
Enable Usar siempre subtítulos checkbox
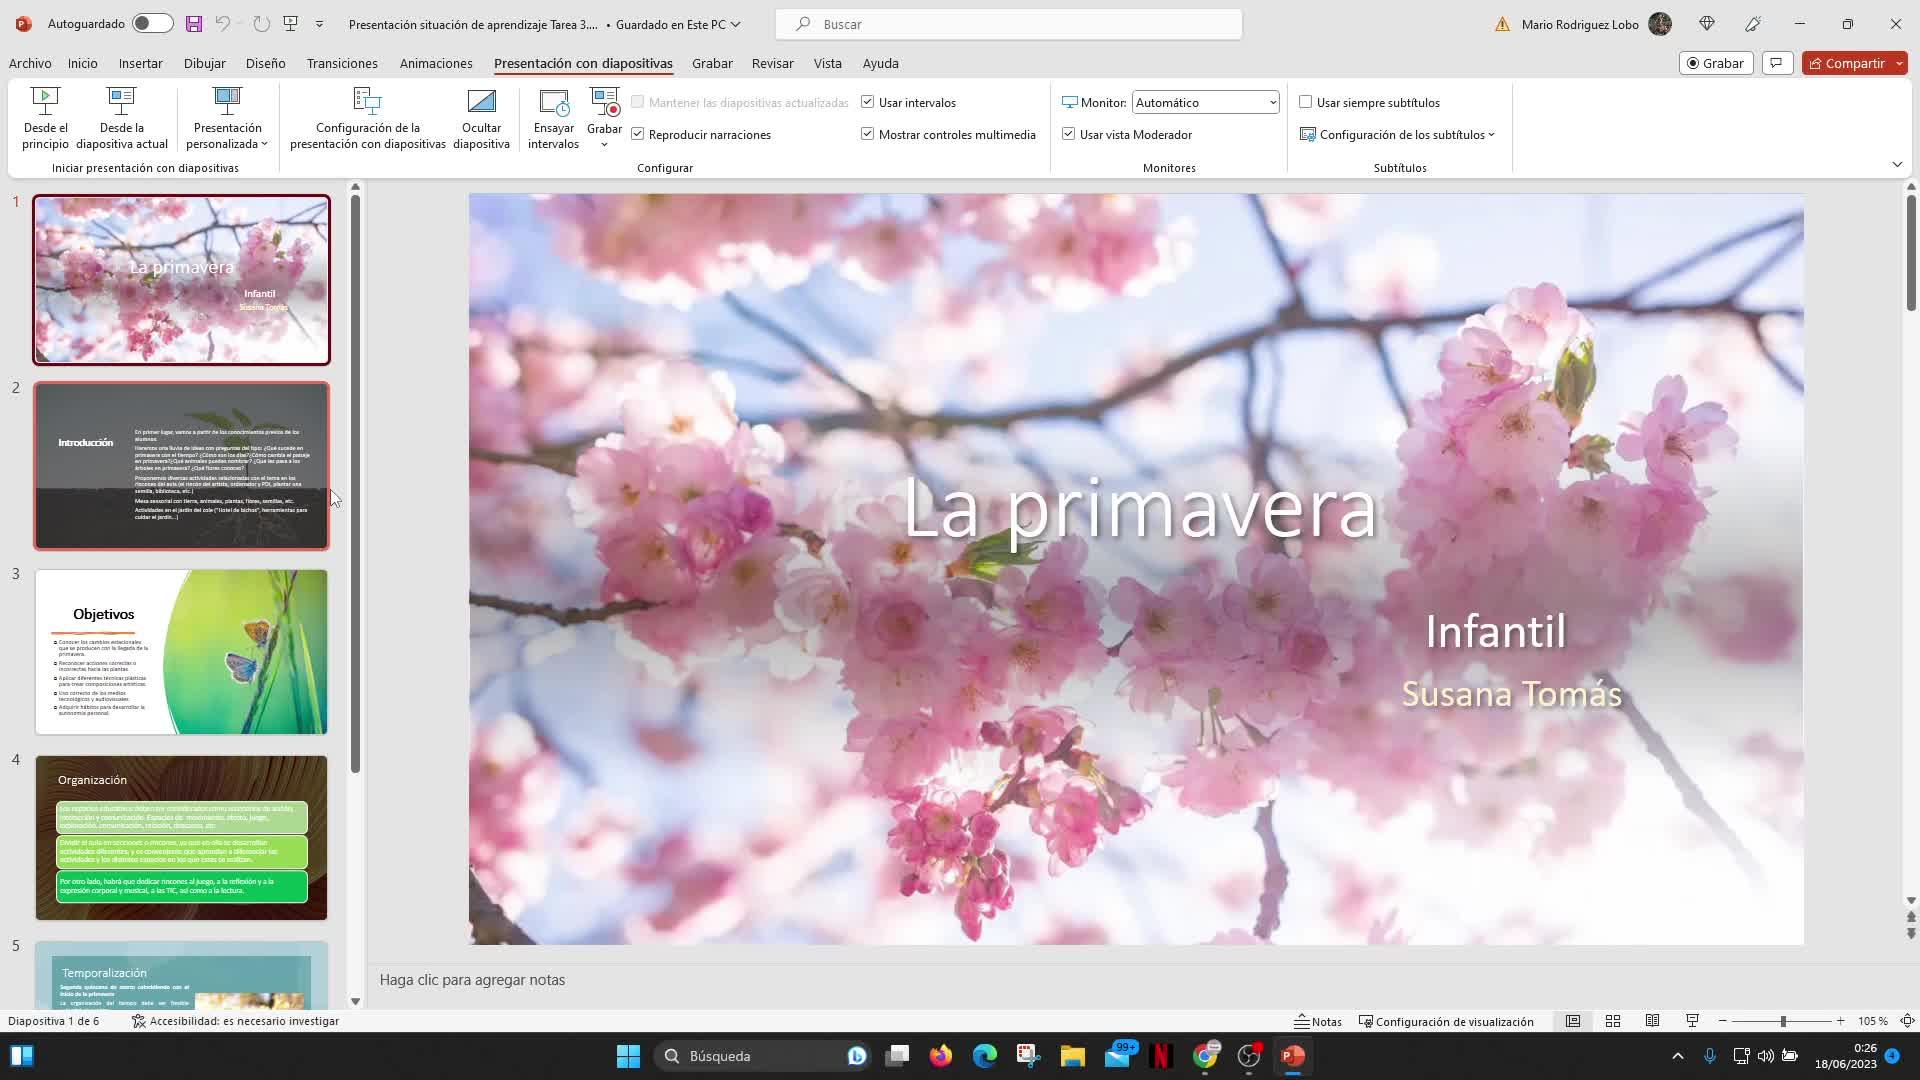(1305, 102)
